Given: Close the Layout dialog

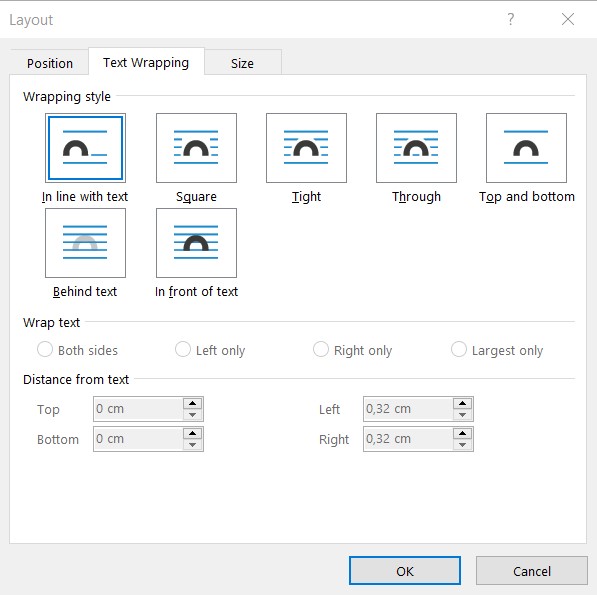Looking at the screenshot, I should 568,19.
